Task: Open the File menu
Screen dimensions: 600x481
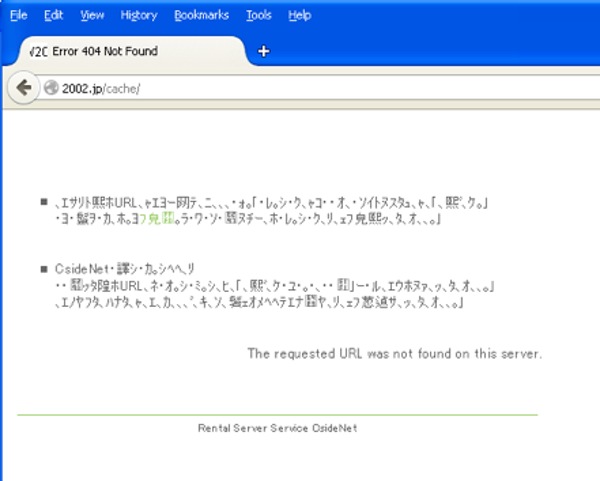Action: [x=18, y=15]
